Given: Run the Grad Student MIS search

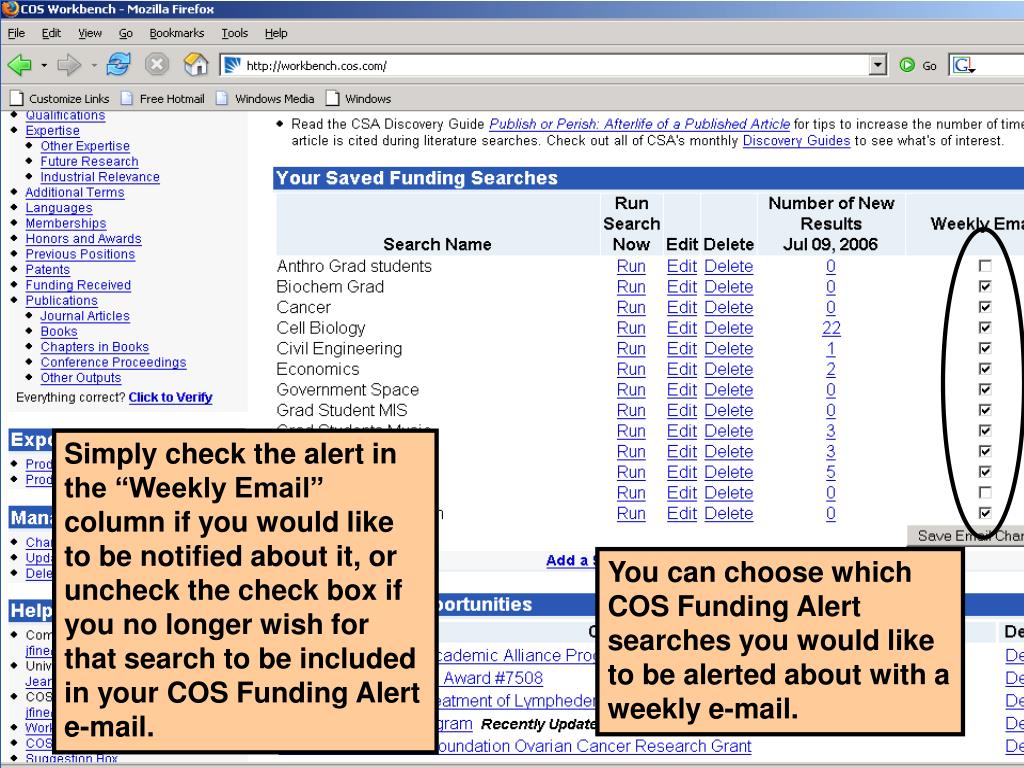Looking at the screenshot, I should 631,411.
